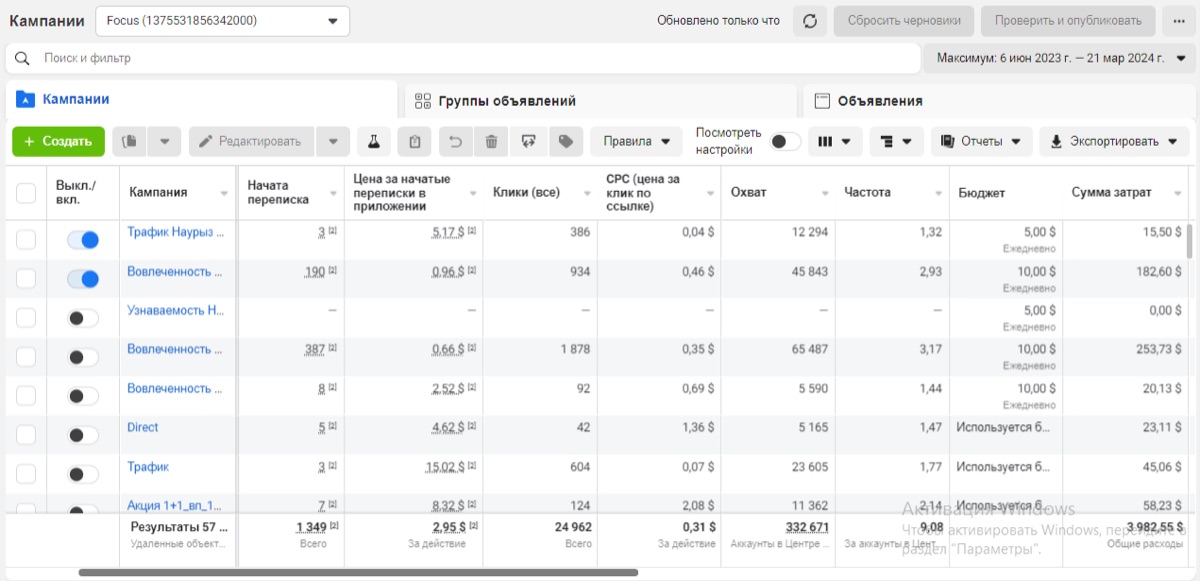Open the Правила dropdown
Viewport: 1200px width, 581px height.
click(x=636, y=141)
